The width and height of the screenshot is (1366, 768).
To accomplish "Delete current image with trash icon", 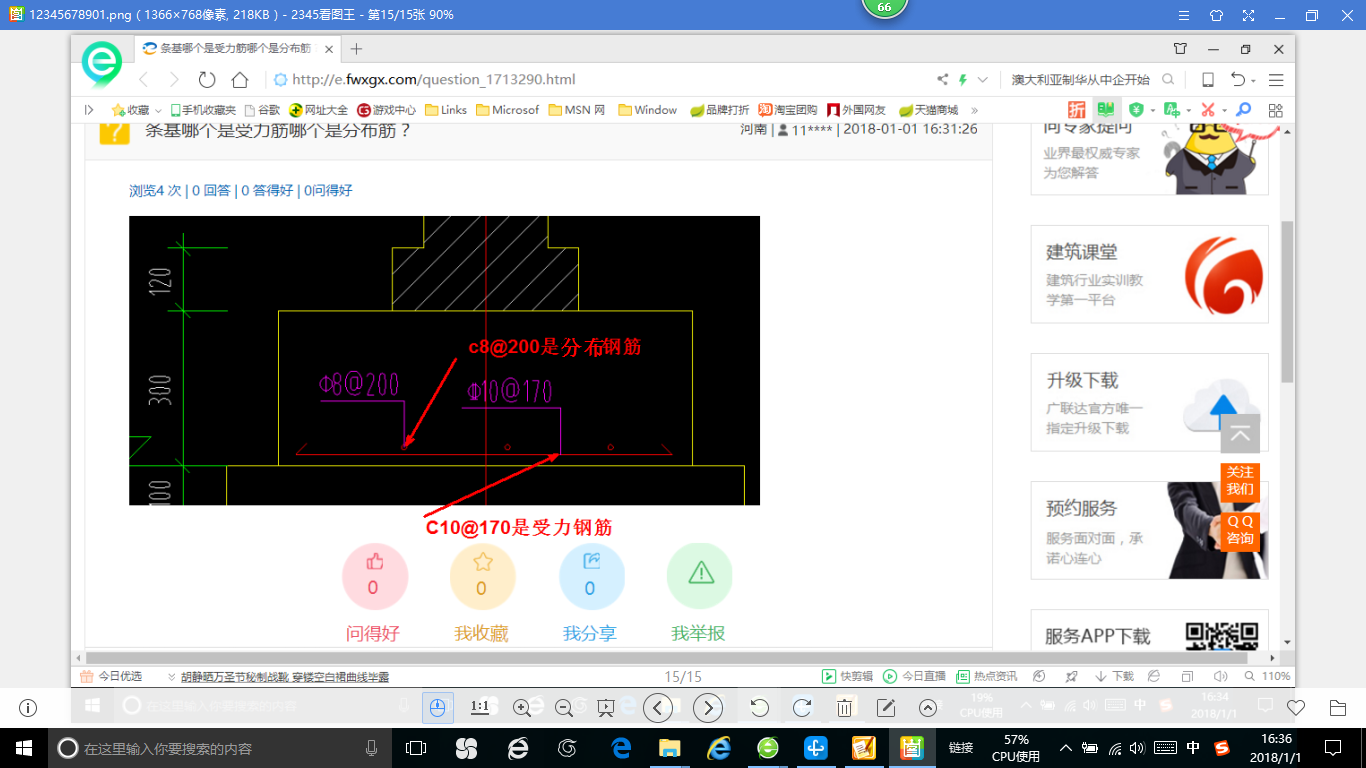I will [x=844, y=708].
